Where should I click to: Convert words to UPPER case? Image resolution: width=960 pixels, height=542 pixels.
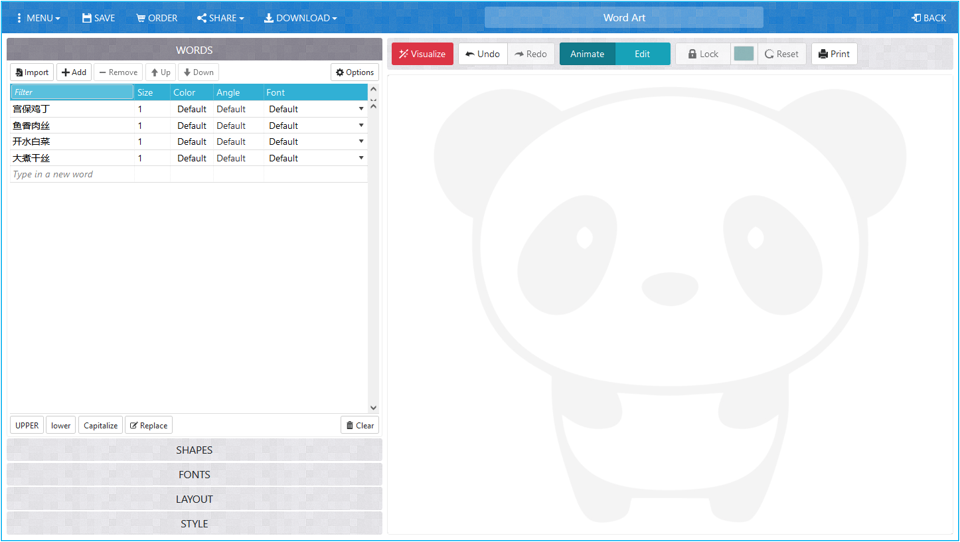click(27, 425)
